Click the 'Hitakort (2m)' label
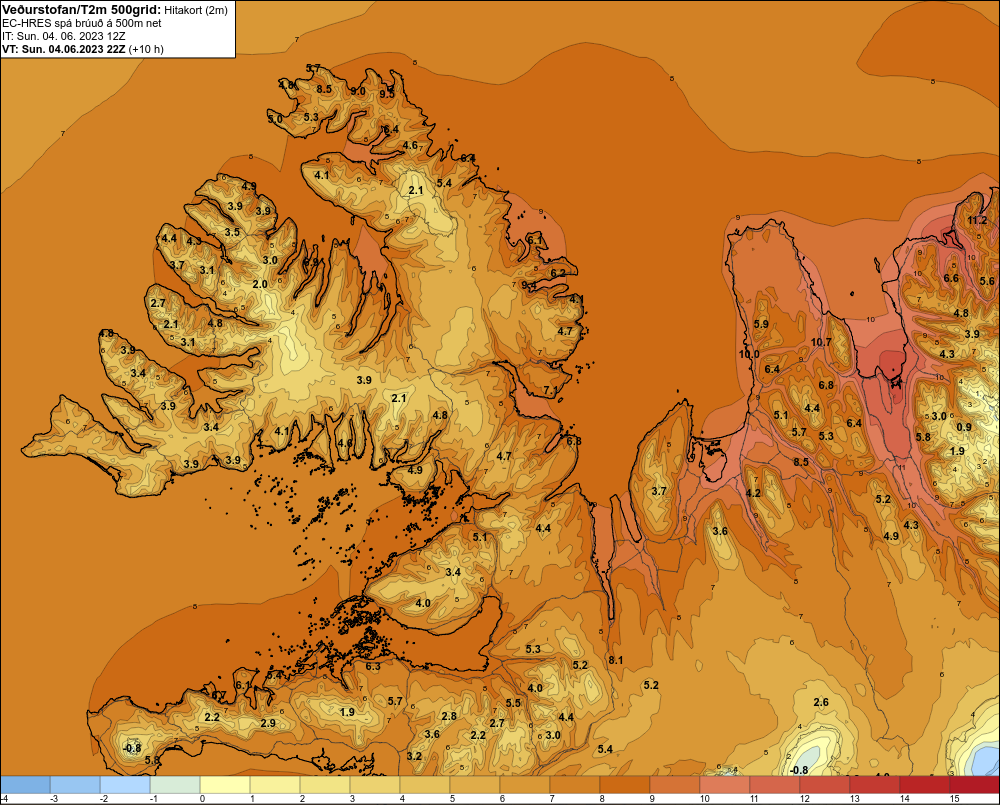Image resolution: width=1000 pixels, height=805 pixels. click(195, 10)
